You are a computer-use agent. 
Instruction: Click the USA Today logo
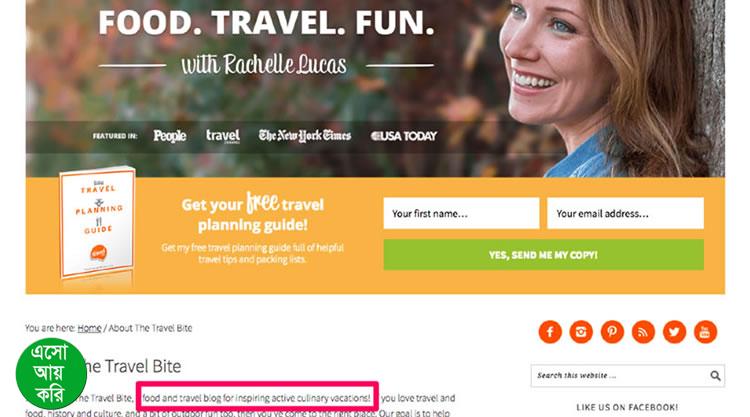tap(404, 136)
